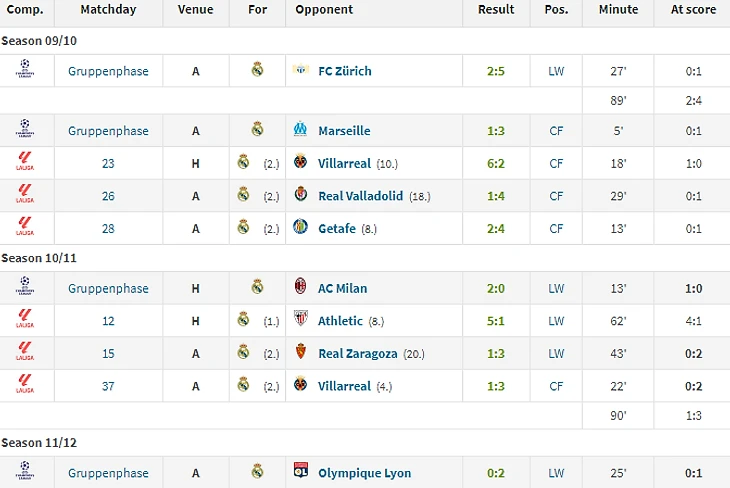Click the Real Valladolid crest icon

click(x=301, y=194)
